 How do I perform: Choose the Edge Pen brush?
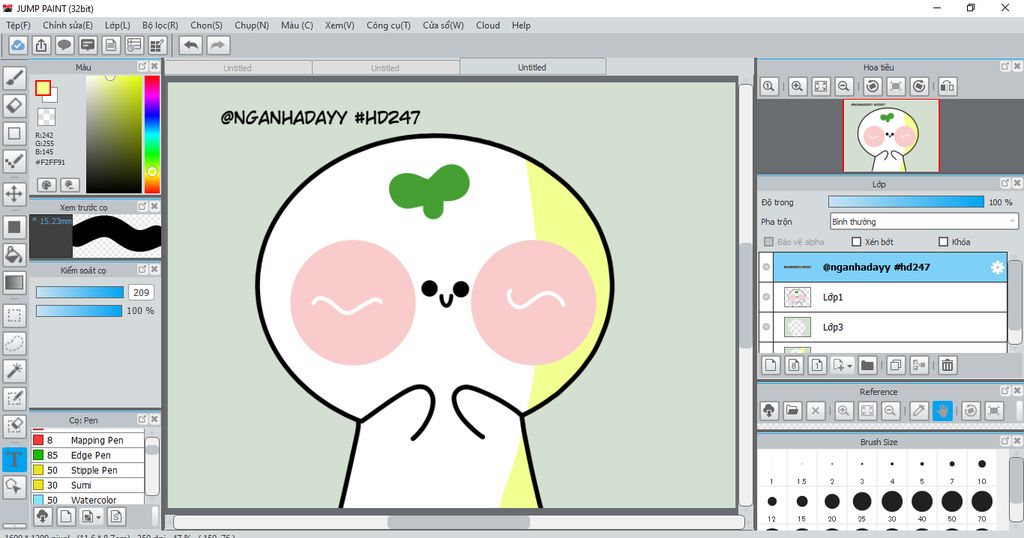pyautogui.click(x=88, y=455)
